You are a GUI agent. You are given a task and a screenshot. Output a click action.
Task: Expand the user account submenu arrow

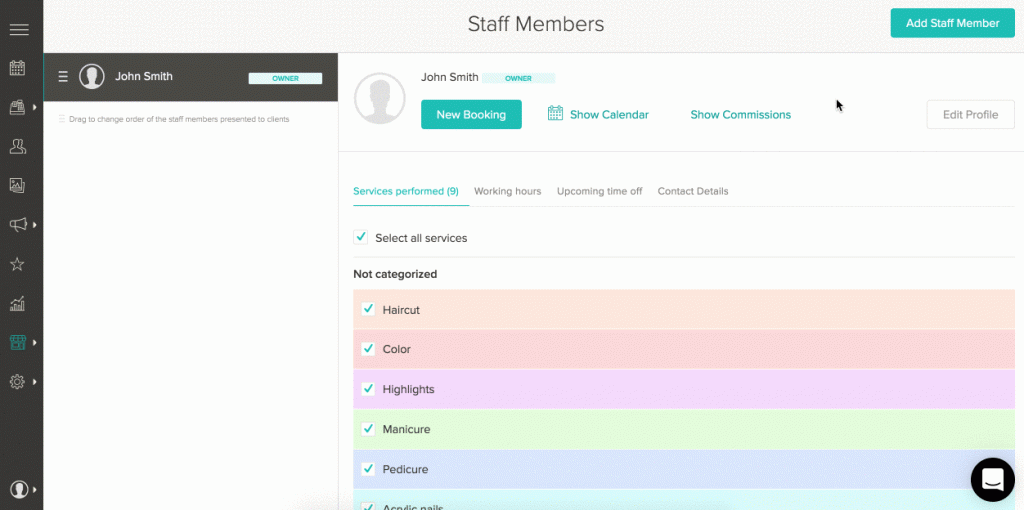pyautogui.click(x=34, y=488)
